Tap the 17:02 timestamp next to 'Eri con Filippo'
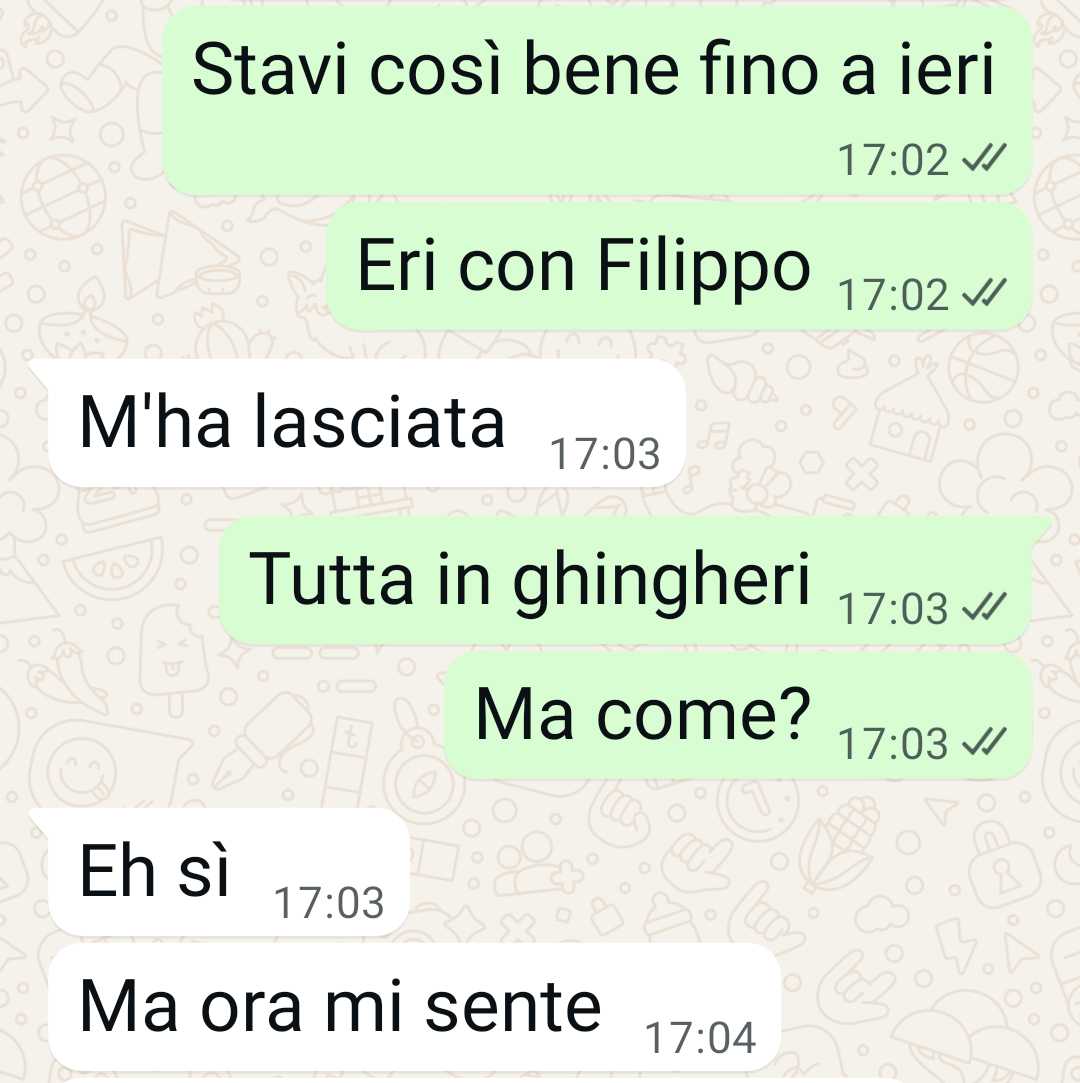Screen dimensions: 1080x1083 pyautogui.click(x=894, y=295)
